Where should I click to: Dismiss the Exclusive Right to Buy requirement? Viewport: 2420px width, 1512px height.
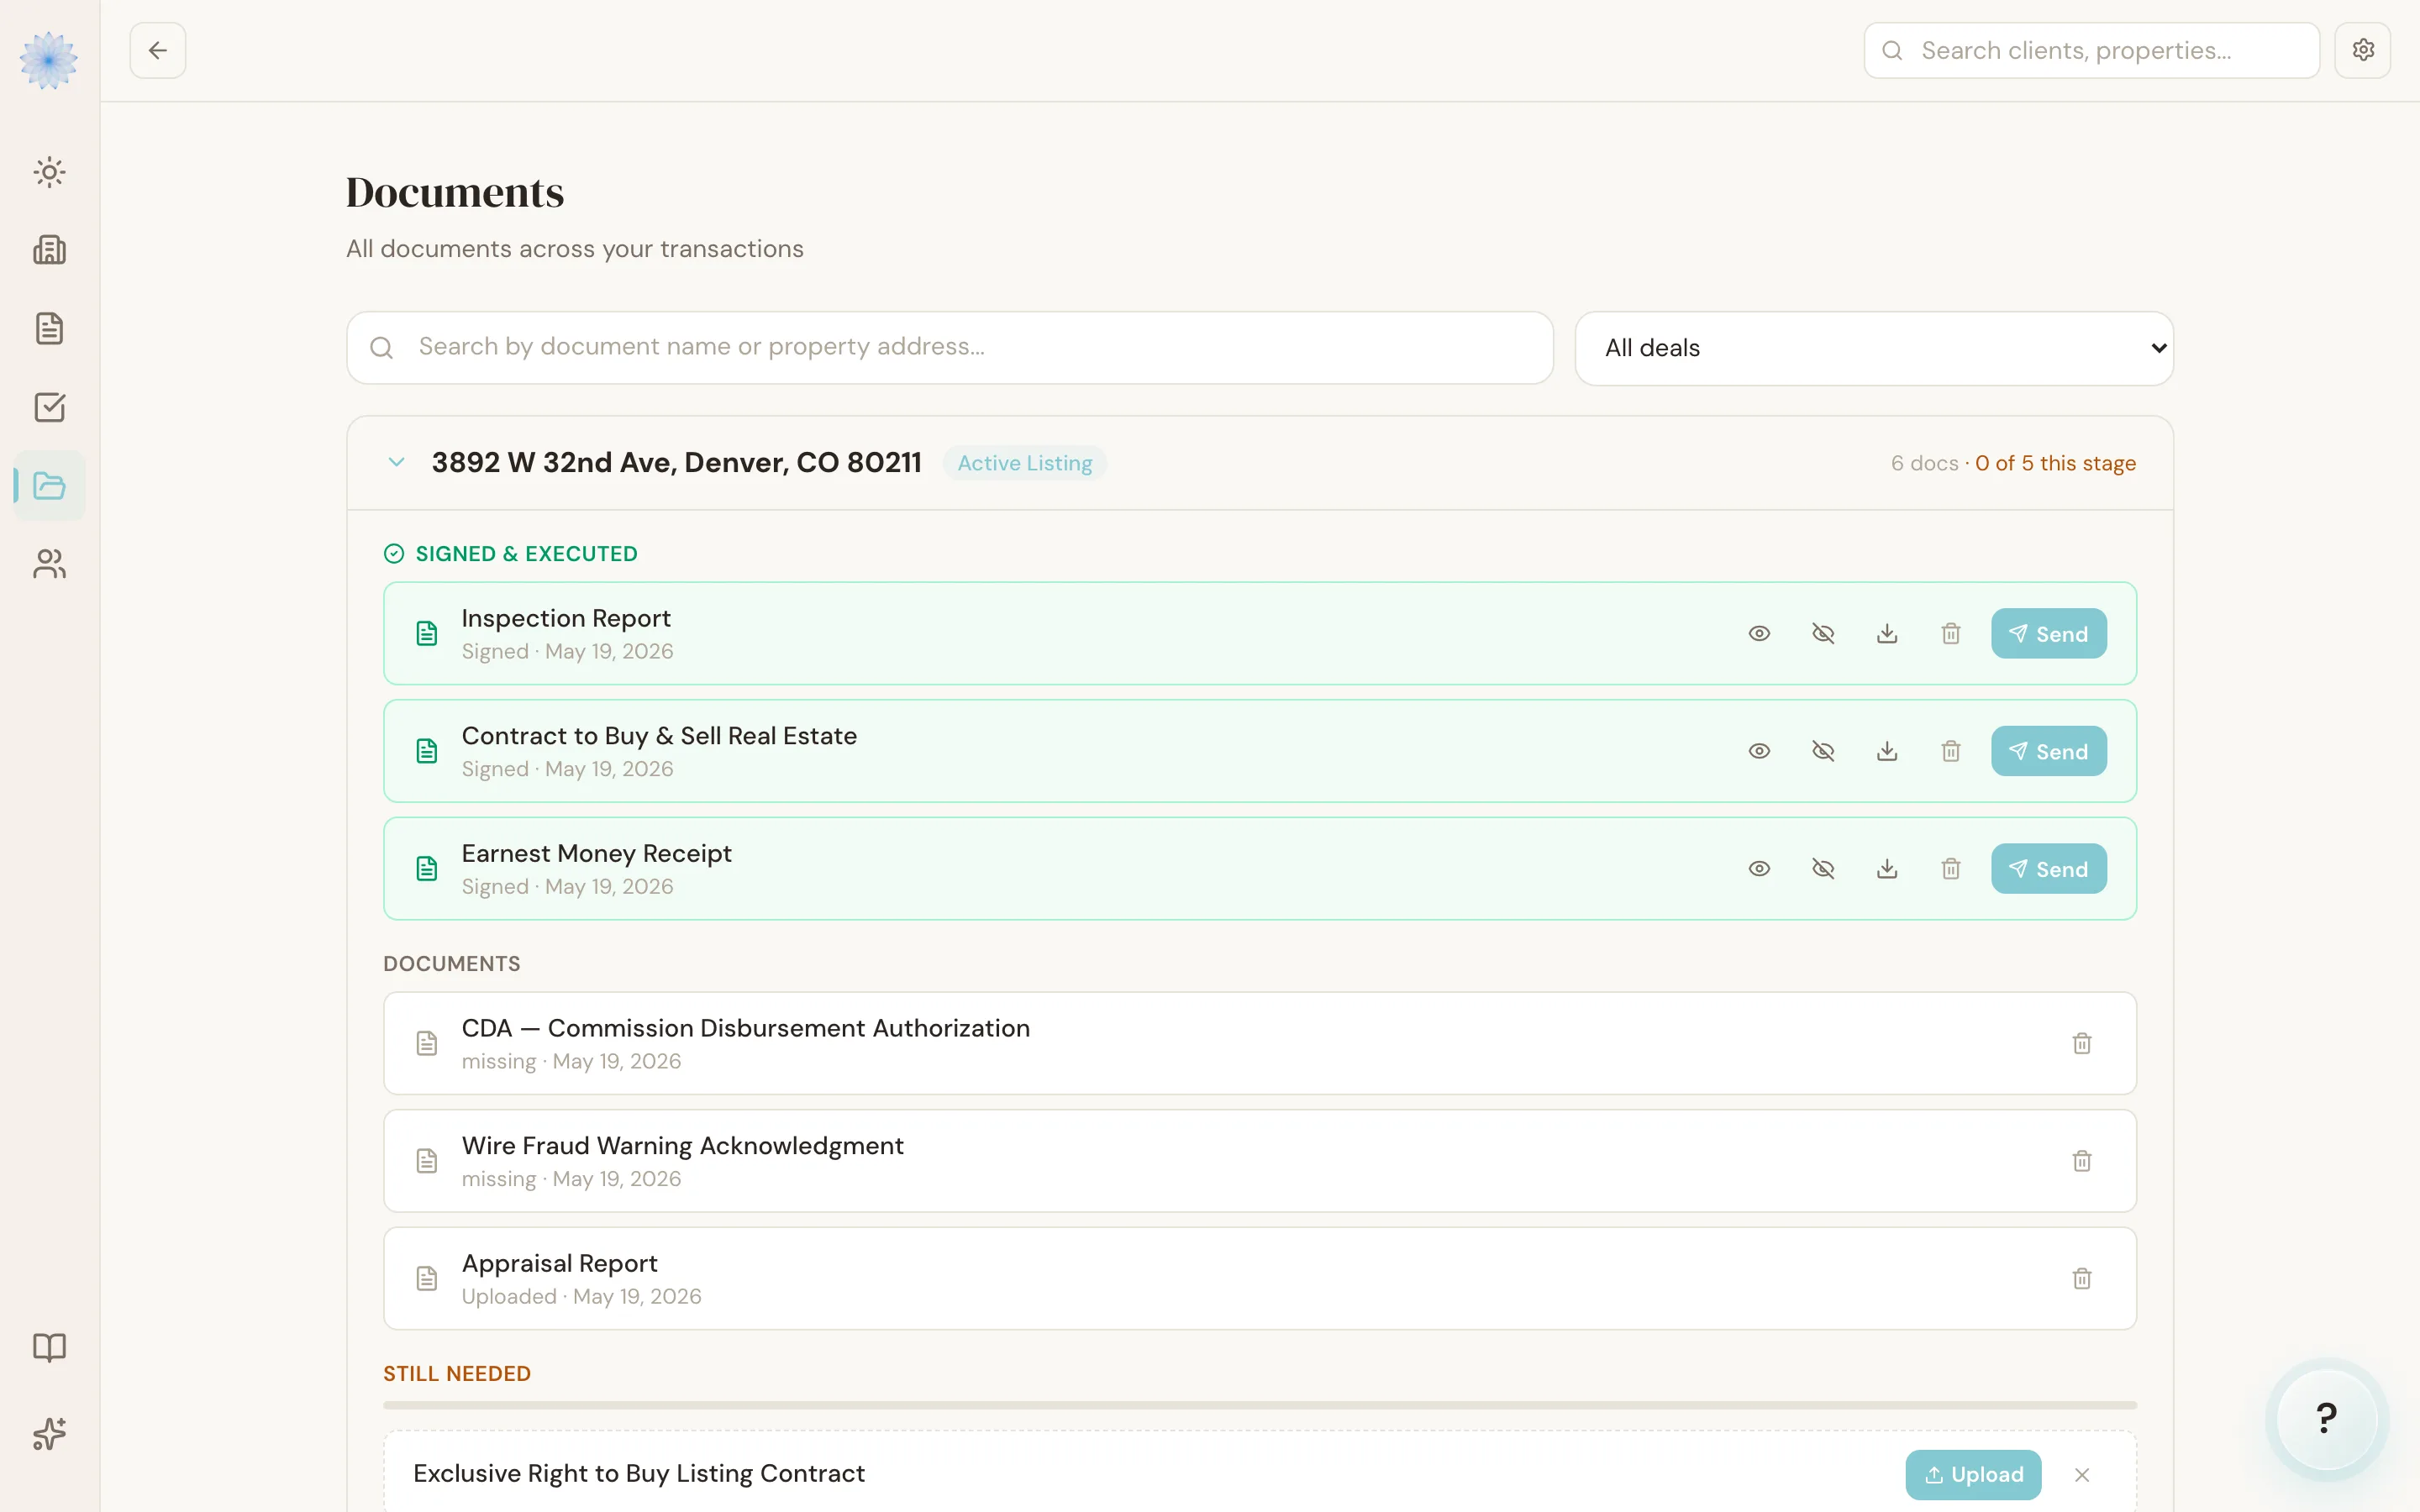point(2082,1475)
